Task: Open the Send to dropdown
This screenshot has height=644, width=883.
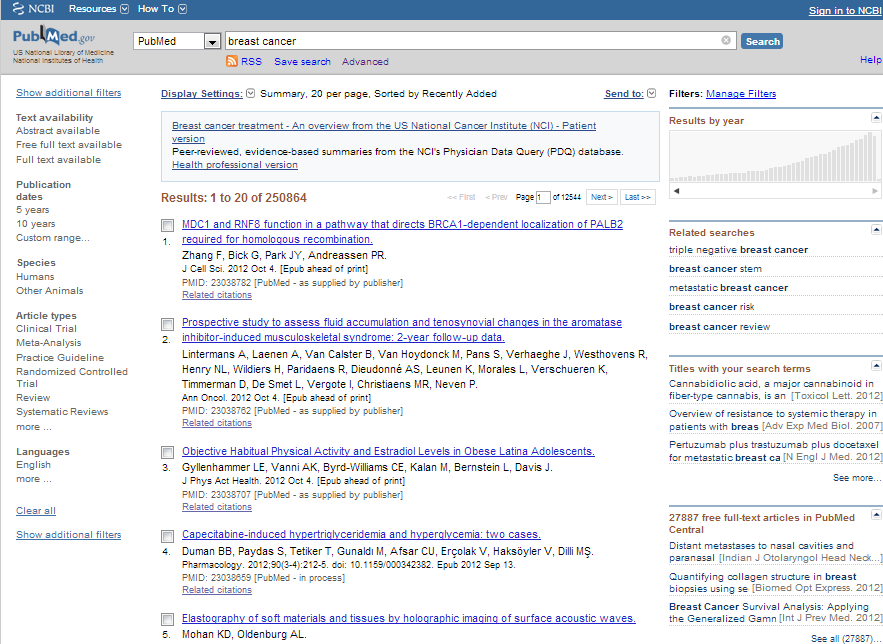Action: 630,93
